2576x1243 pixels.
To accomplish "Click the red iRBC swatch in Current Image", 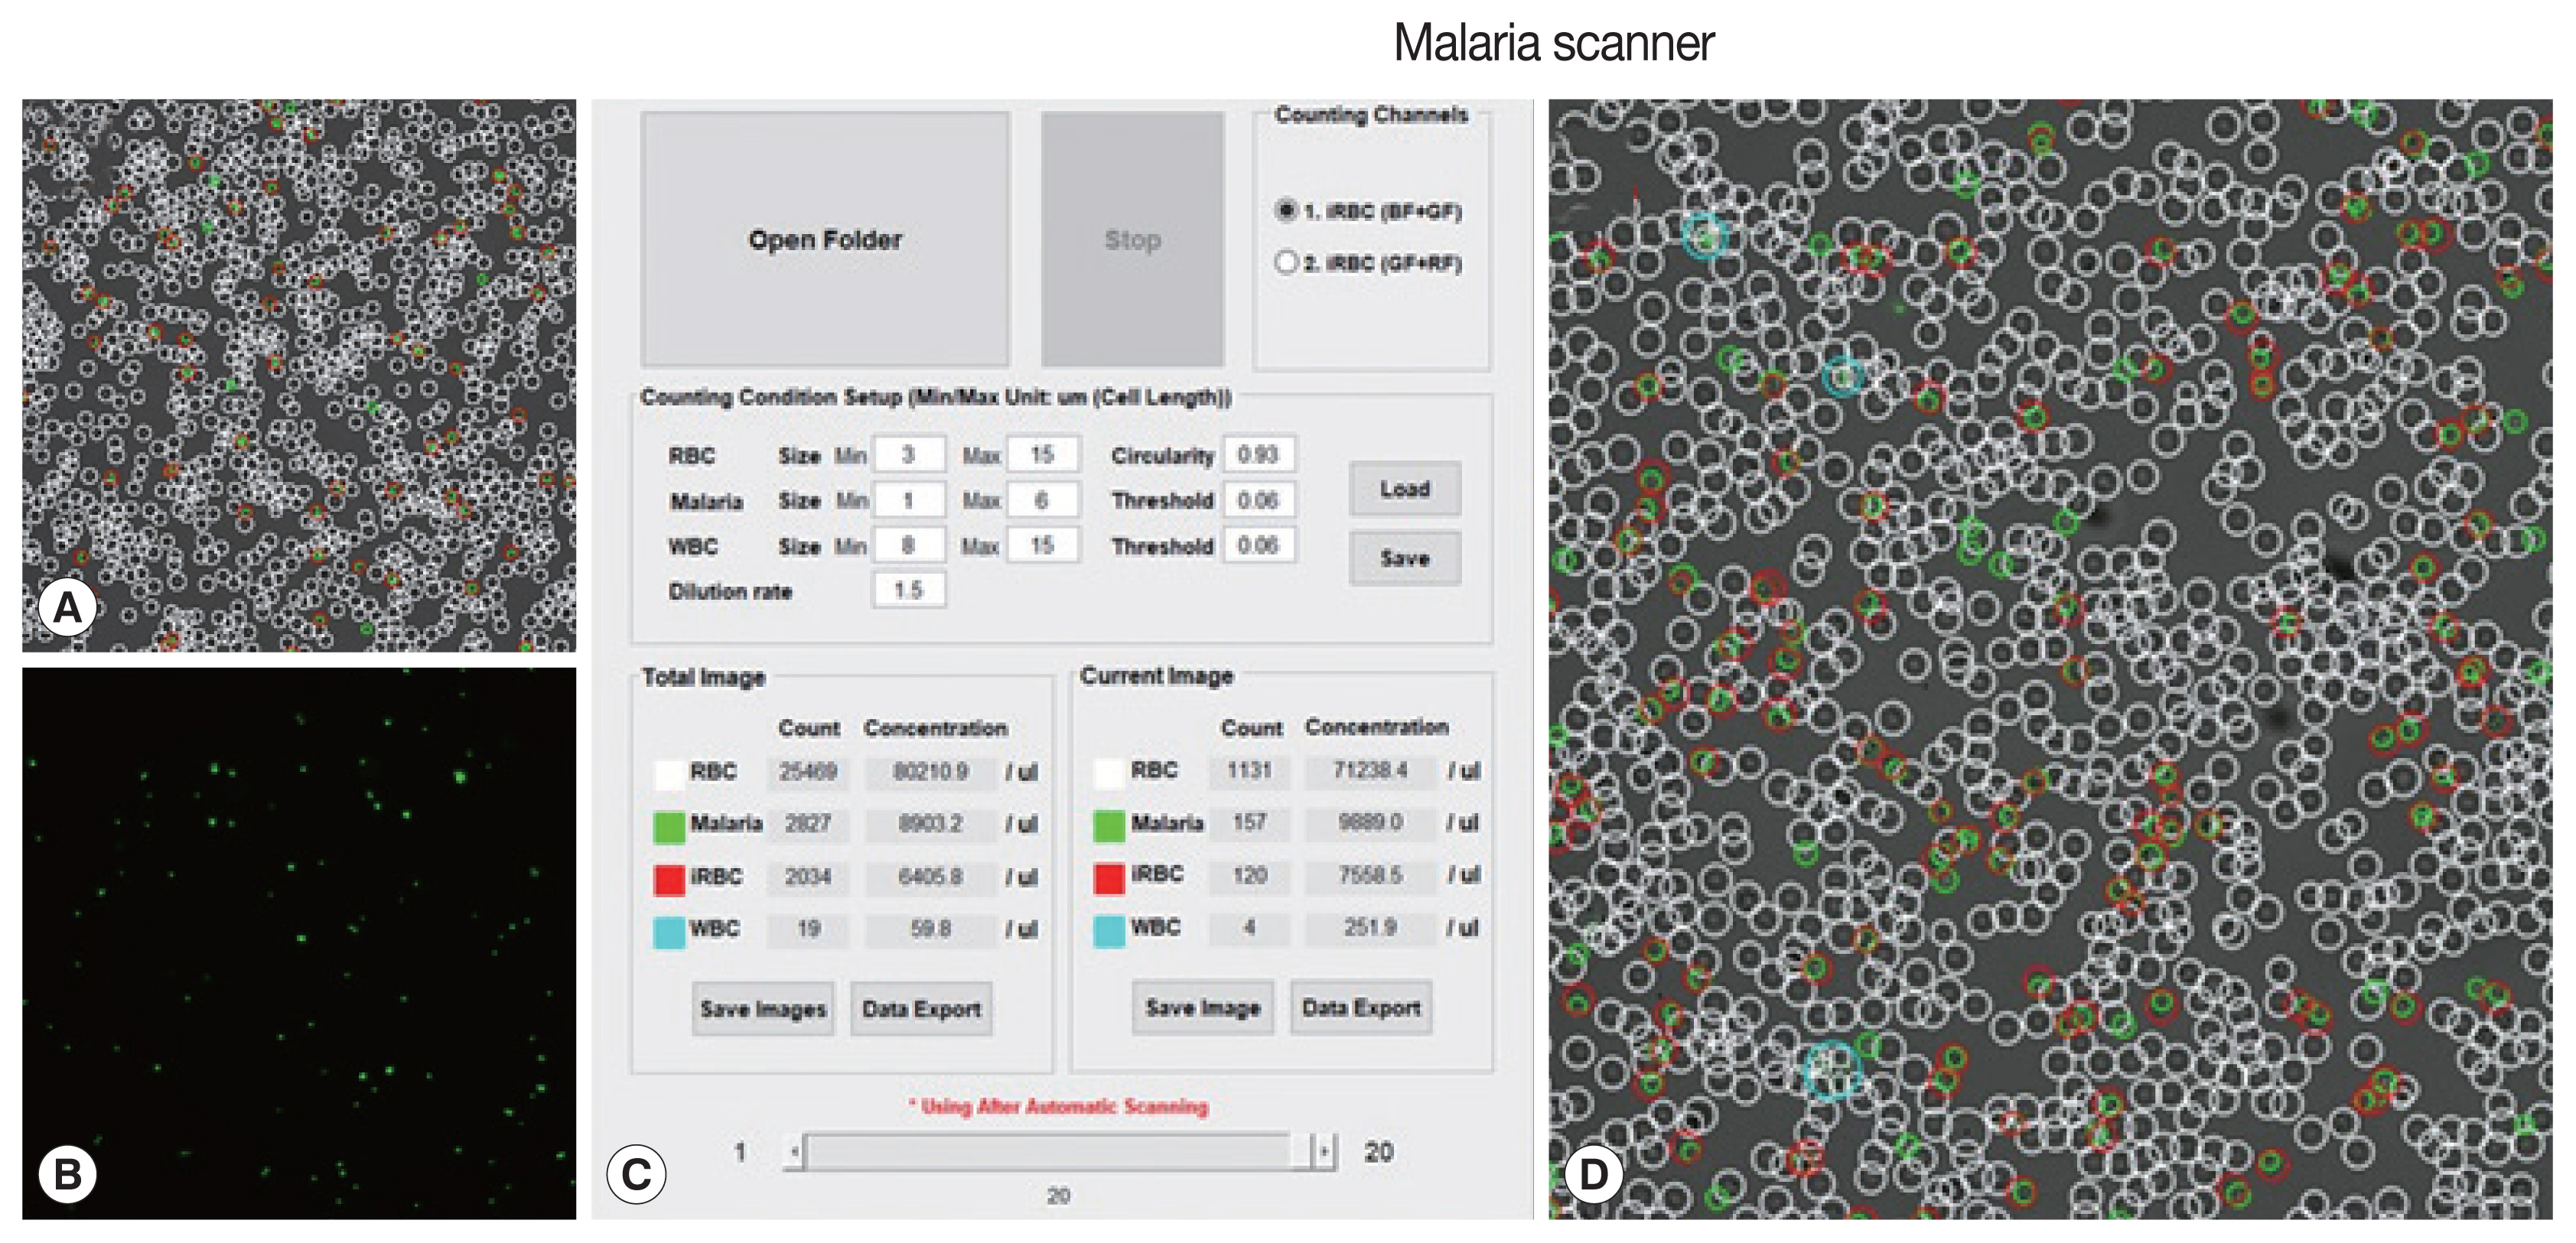I will [1109, 878].
